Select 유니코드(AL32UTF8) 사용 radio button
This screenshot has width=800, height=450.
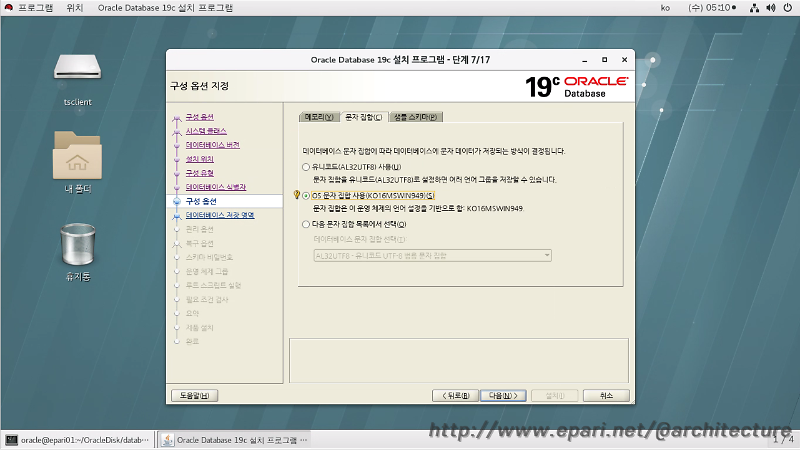point(306,167)
